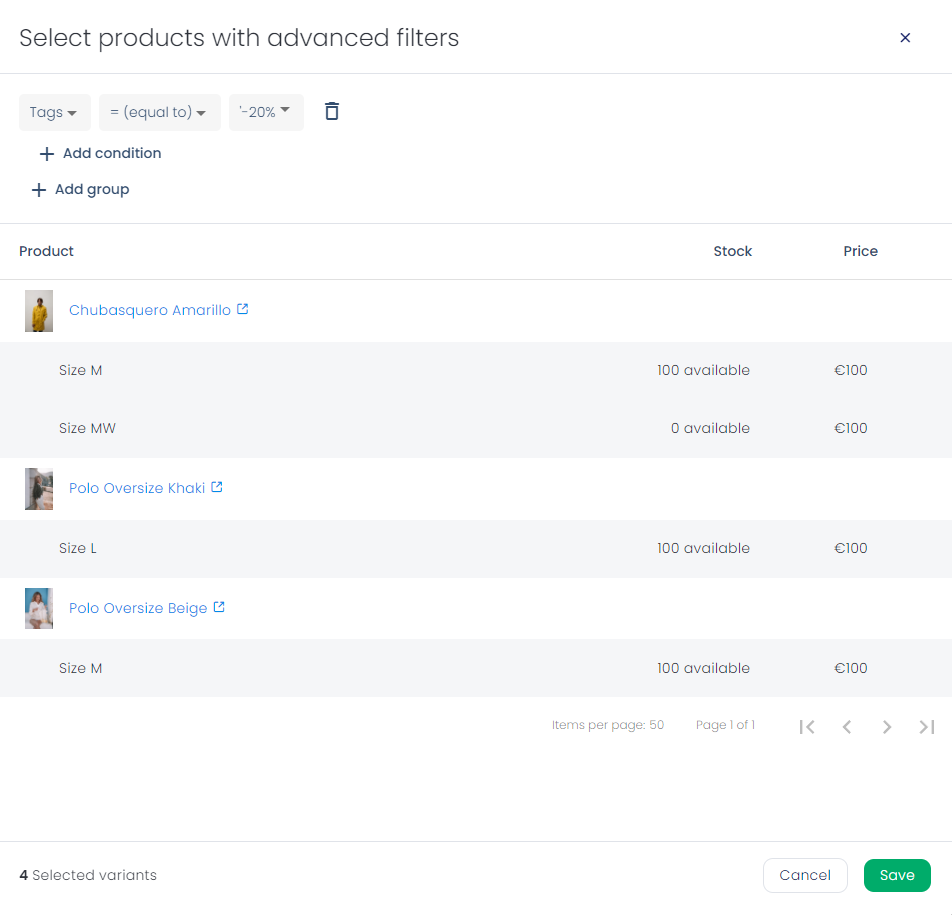This screenshot has height=915, width=952.
Task: Open the '-20% tag value dropdown
Action: tap(266, 112)
